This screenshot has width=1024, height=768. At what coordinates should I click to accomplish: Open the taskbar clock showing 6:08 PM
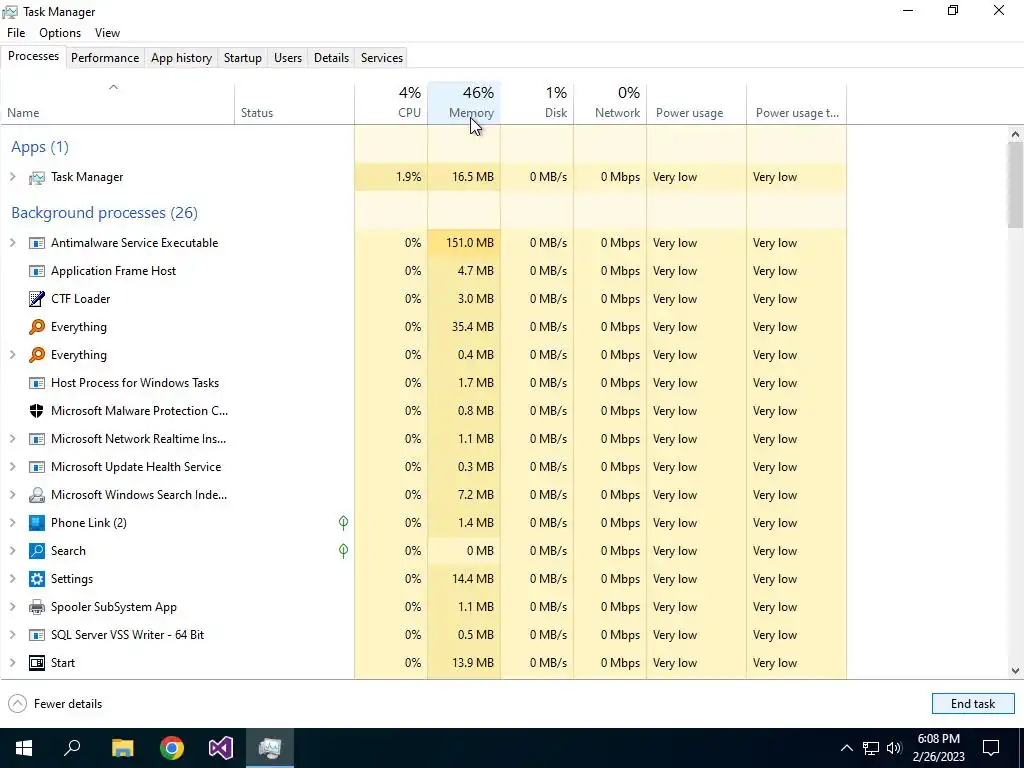pos(938,748)
